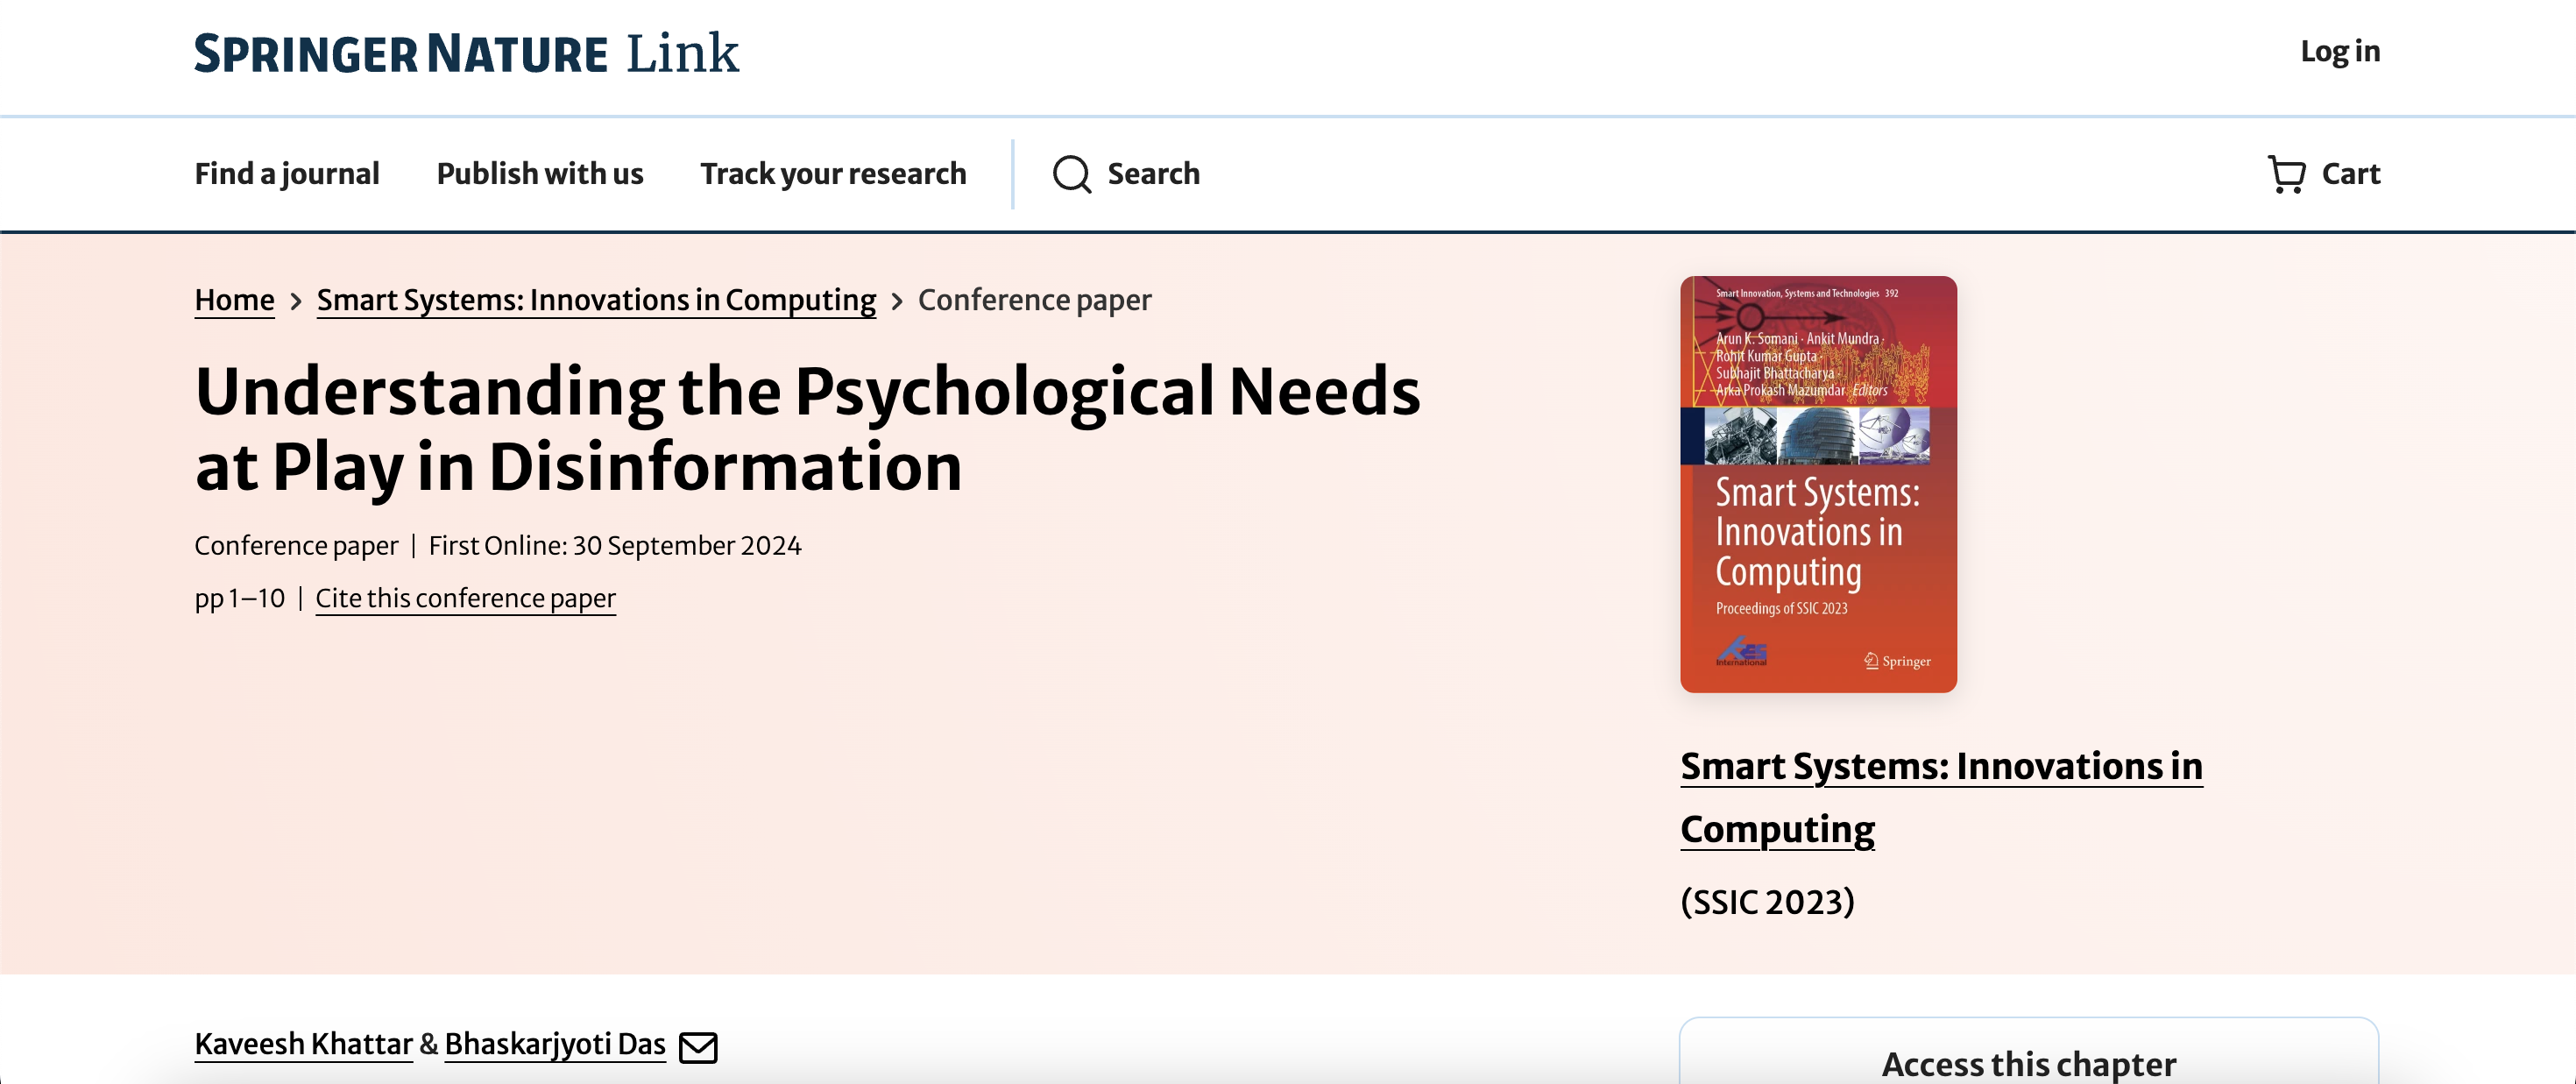
Task: Open the Smart Systems: Innovations in Computing breadcrumb
Action: pyautogui.click(x=596, y=300)
